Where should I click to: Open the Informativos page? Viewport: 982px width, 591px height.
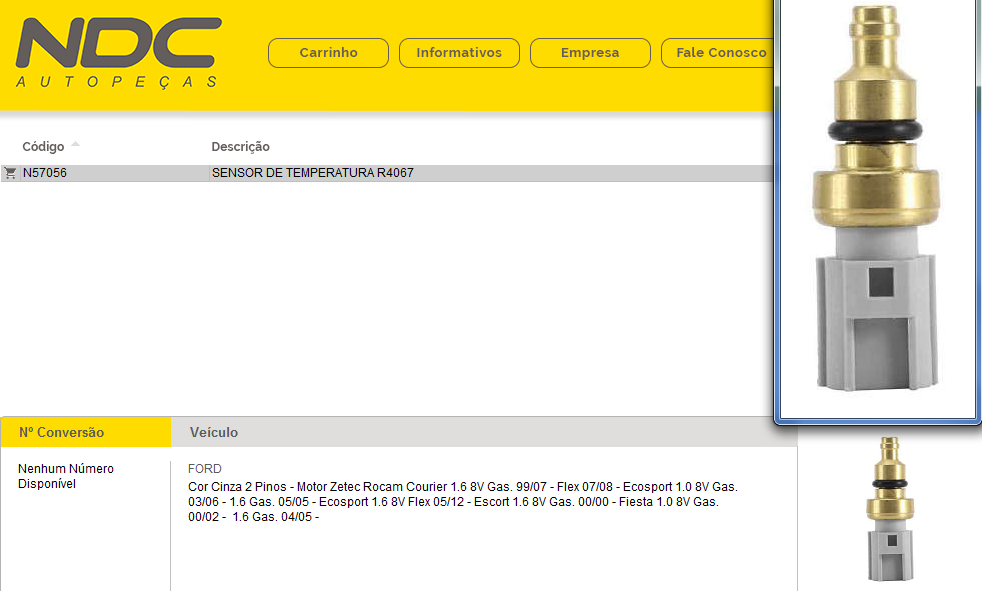[459, 53]
